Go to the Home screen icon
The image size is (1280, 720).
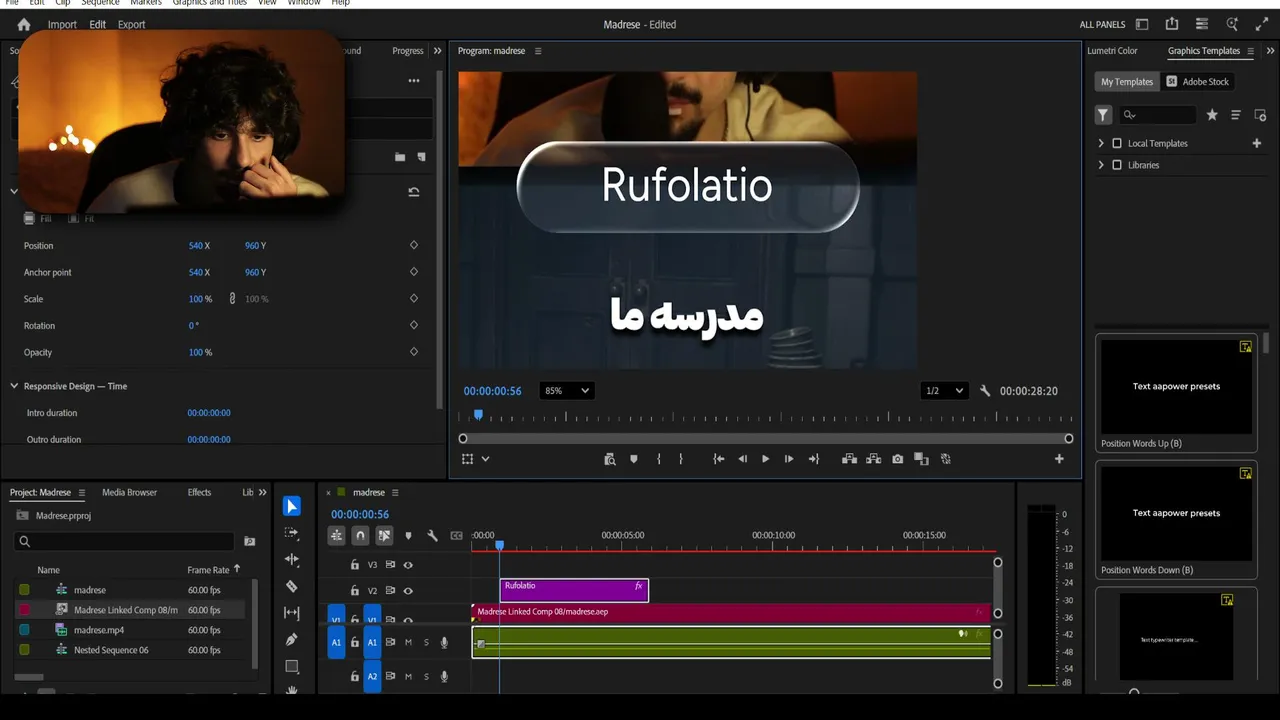[24, 24]
